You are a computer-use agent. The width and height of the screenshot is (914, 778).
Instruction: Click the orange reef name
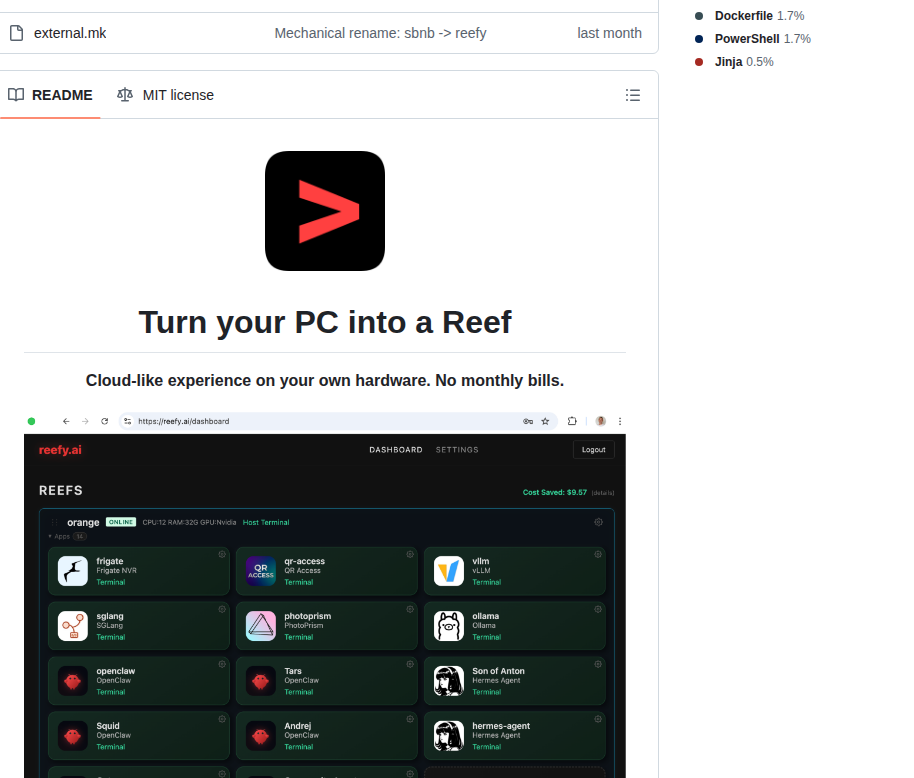(x=83, y=522)
